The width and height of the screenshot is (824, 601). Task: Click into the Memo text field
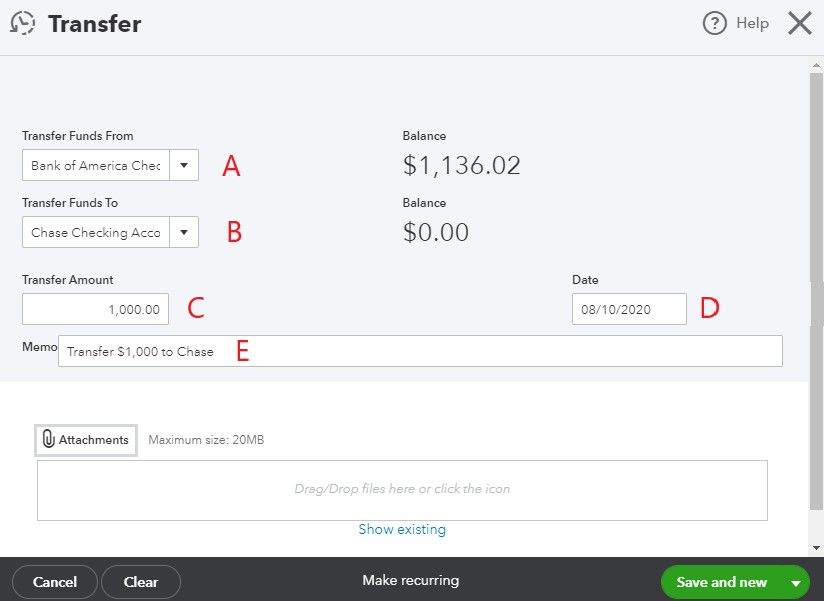pos(420,351)
